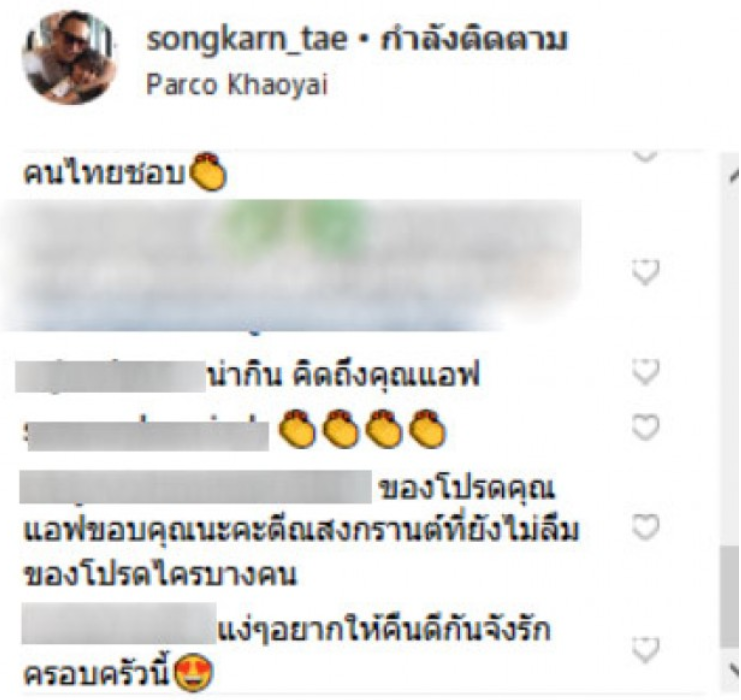Click the scrollbar track above the thumb
The height and width of the screenshot is (700, 741).
click(730, 364)
